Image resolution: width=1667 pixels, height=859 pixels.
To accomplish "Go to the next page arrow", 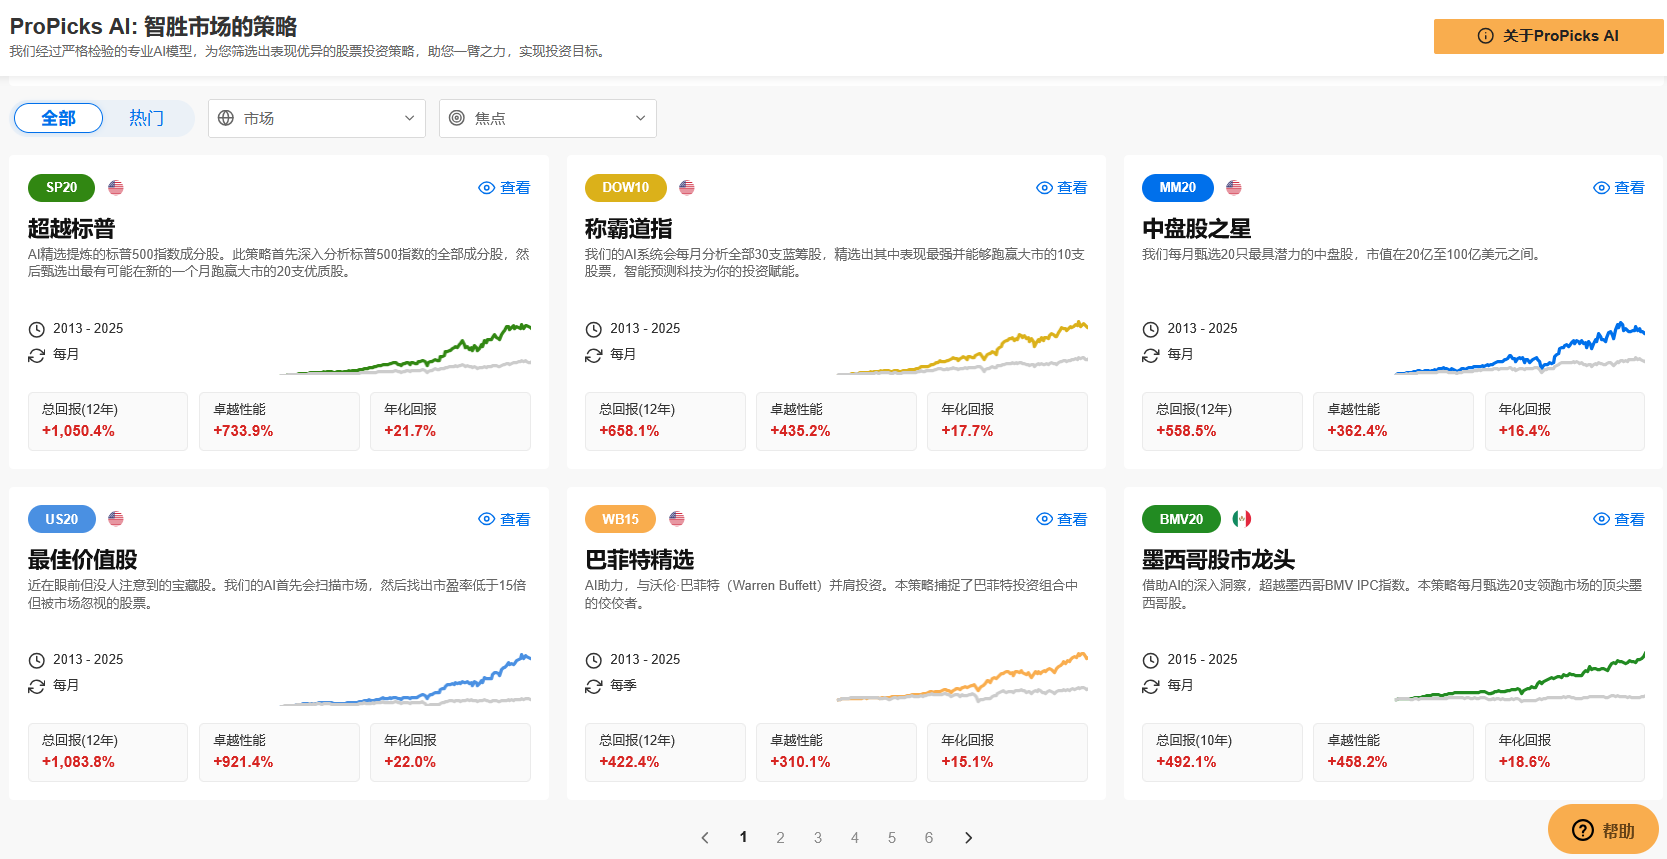I will [x=968, y=838].
